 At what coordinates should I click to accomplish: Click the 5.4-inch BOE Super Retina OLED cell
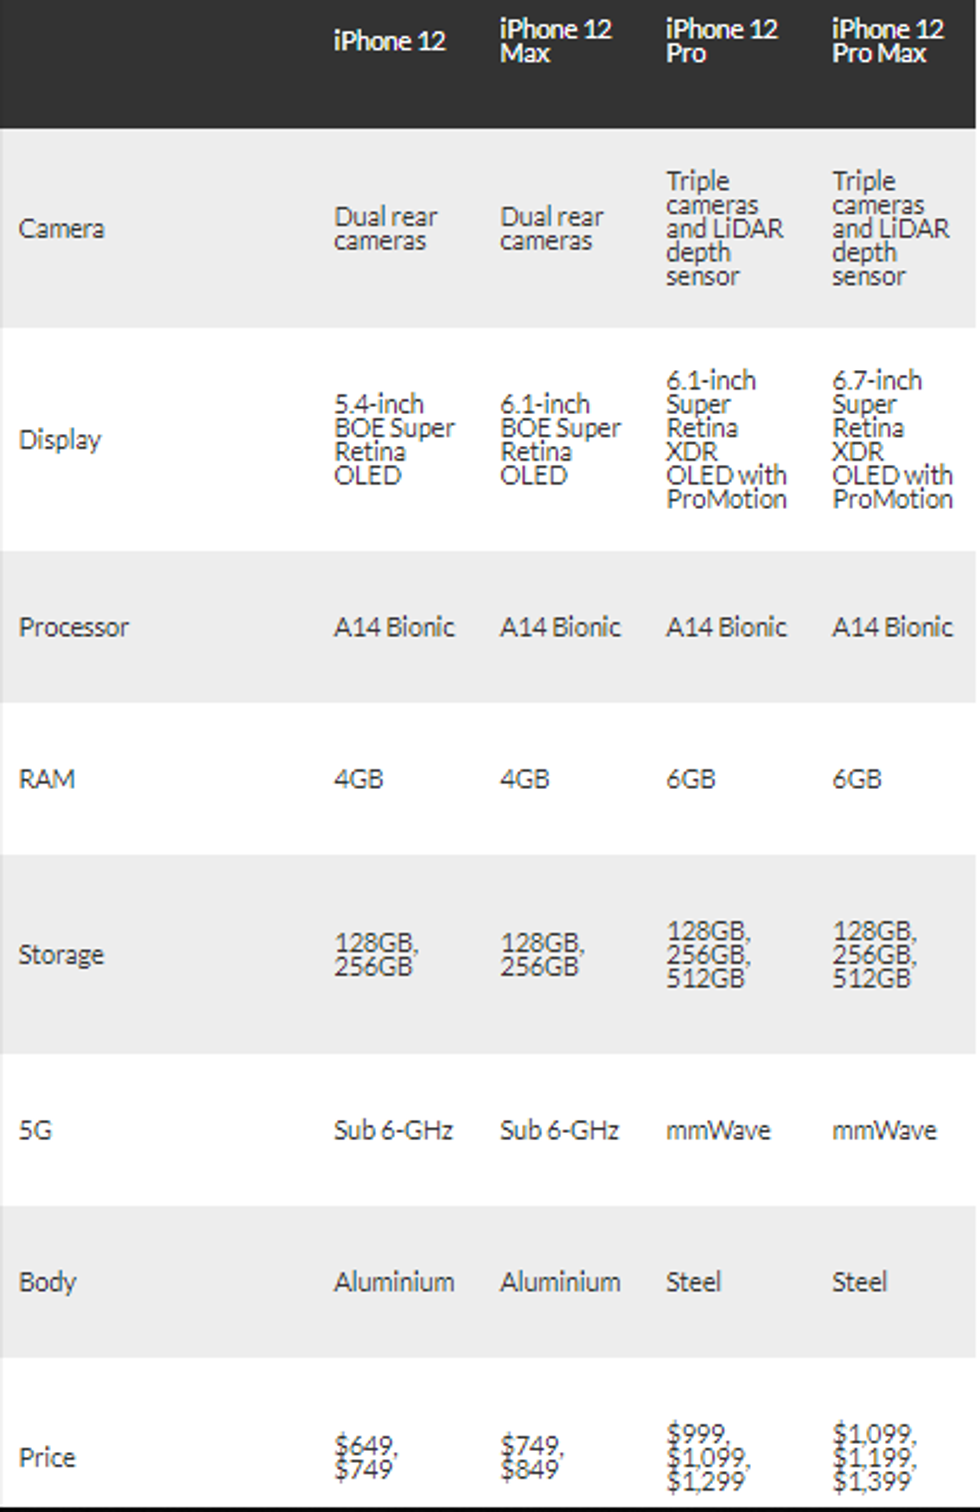point(393,439)
